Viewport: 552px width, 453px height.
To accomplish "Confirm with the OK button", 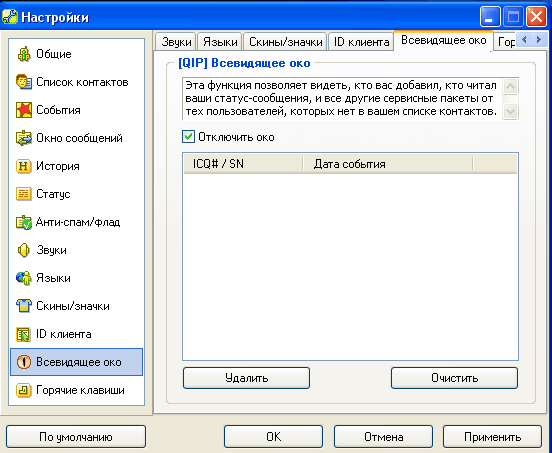I will 274,437.
